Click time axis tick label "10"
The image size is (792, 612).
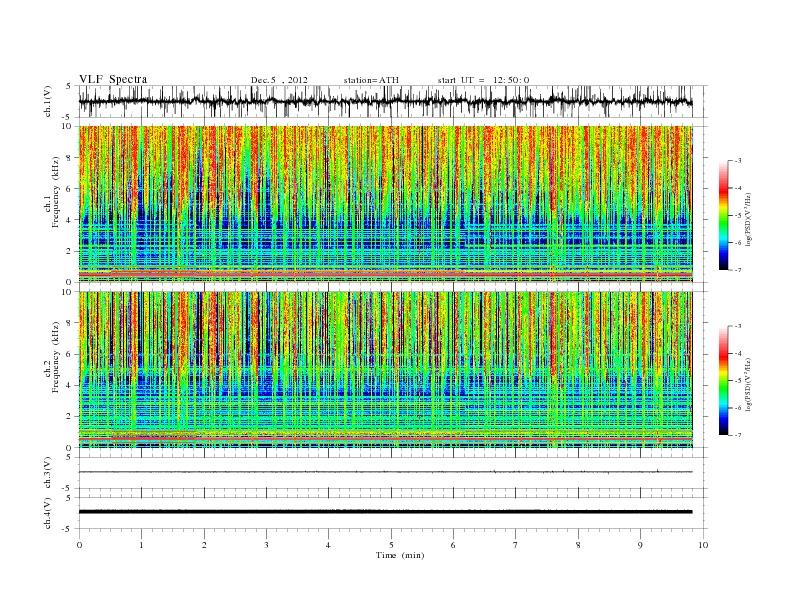click(703, 545)
